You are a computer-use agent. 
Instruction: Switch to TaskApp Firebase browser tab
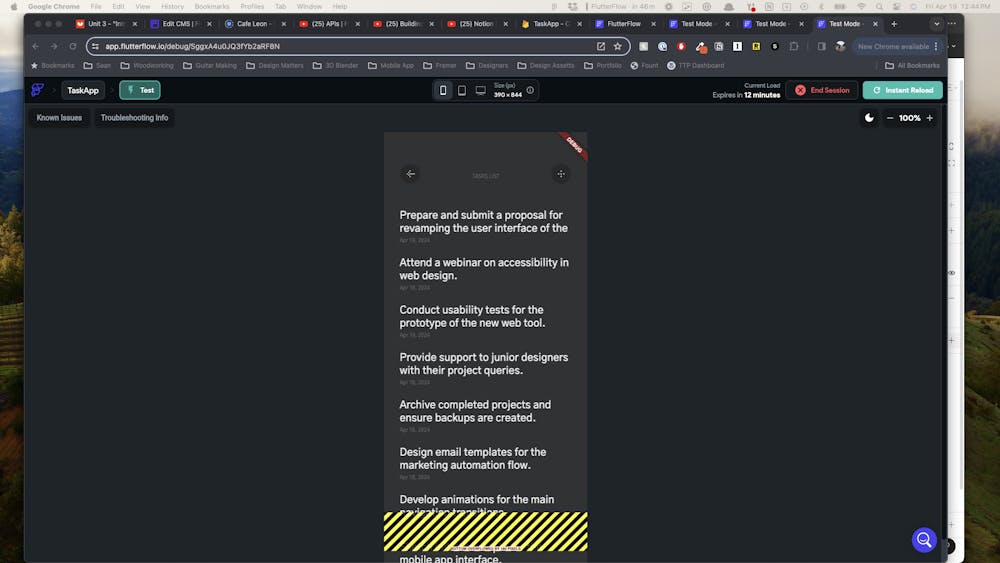click(550, 24)
